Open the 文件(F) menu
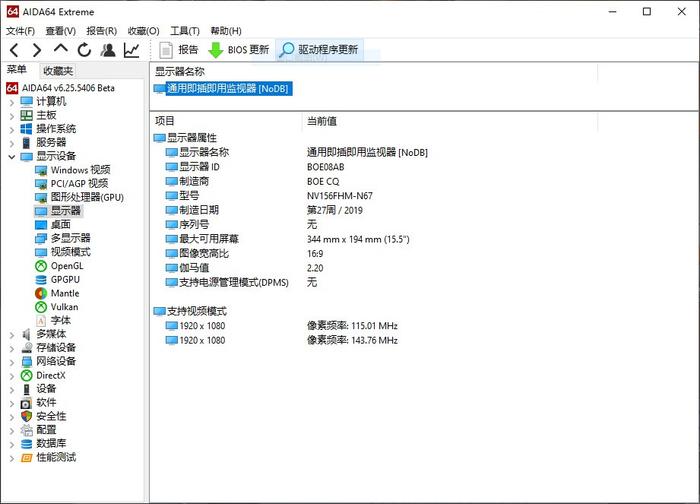Image resolution: width=700 pixels, height=504 pixels. [x=21, y=31]
